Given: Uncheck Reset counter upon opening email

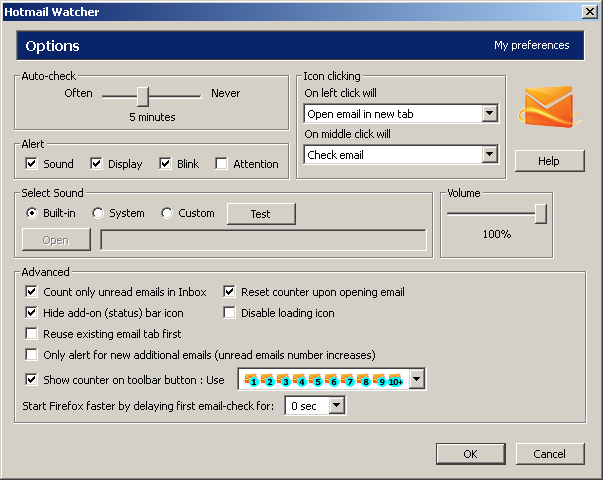Looking at the screenshot, I should pyautogui.click(x=229, y=292).
